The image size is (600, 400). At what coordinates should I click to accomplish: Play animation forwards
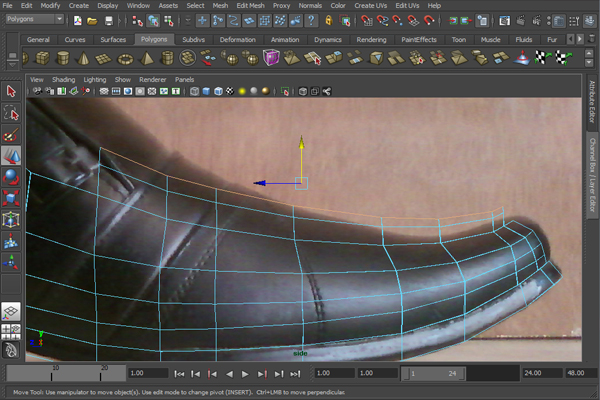(x=245, y=374)
